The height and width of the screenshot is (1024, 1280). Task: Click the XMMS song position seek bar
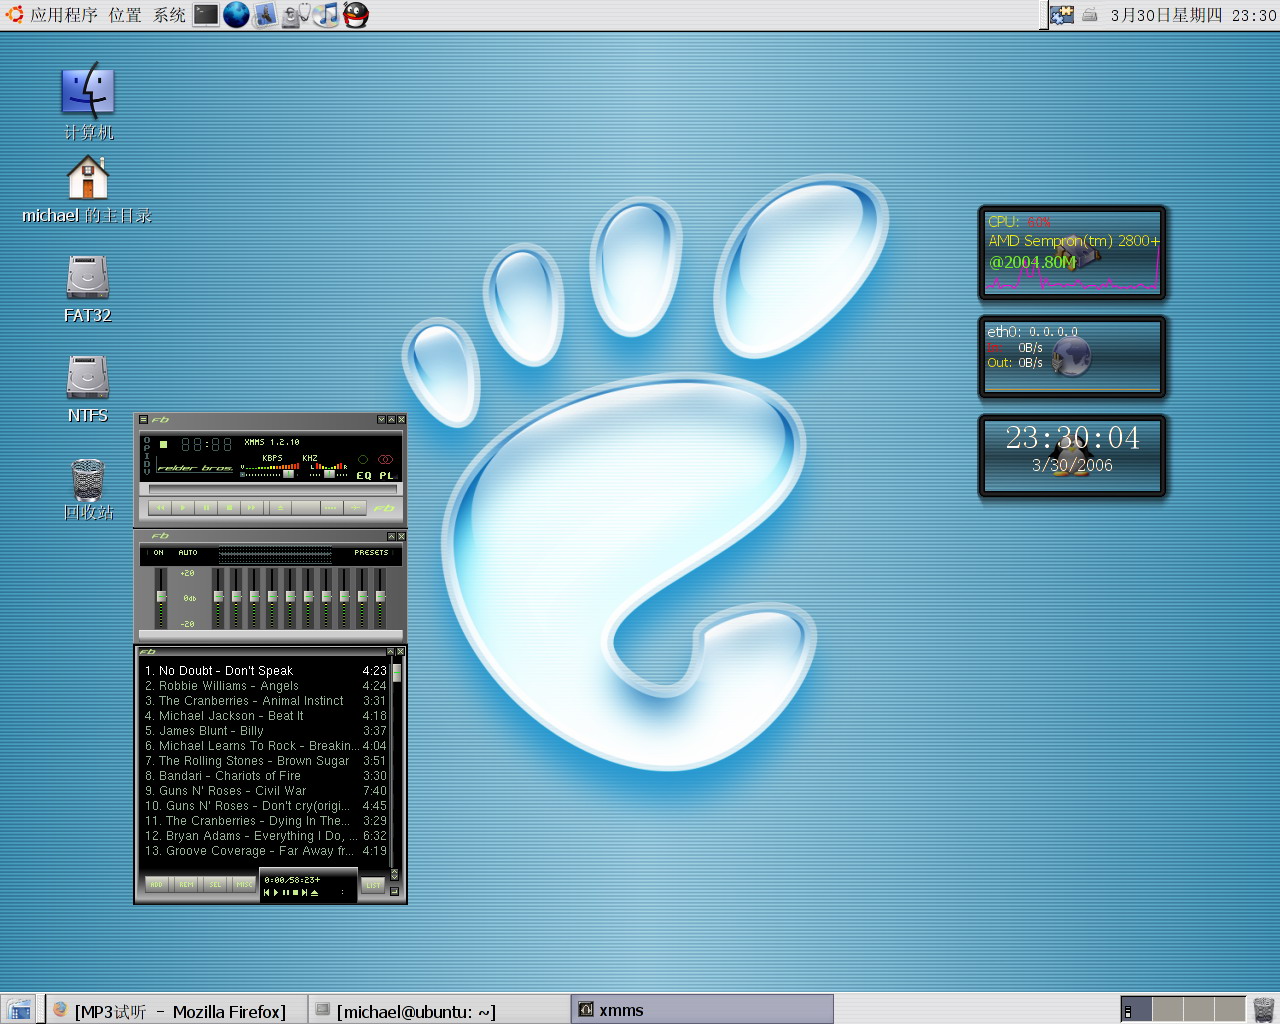[273, 489]
